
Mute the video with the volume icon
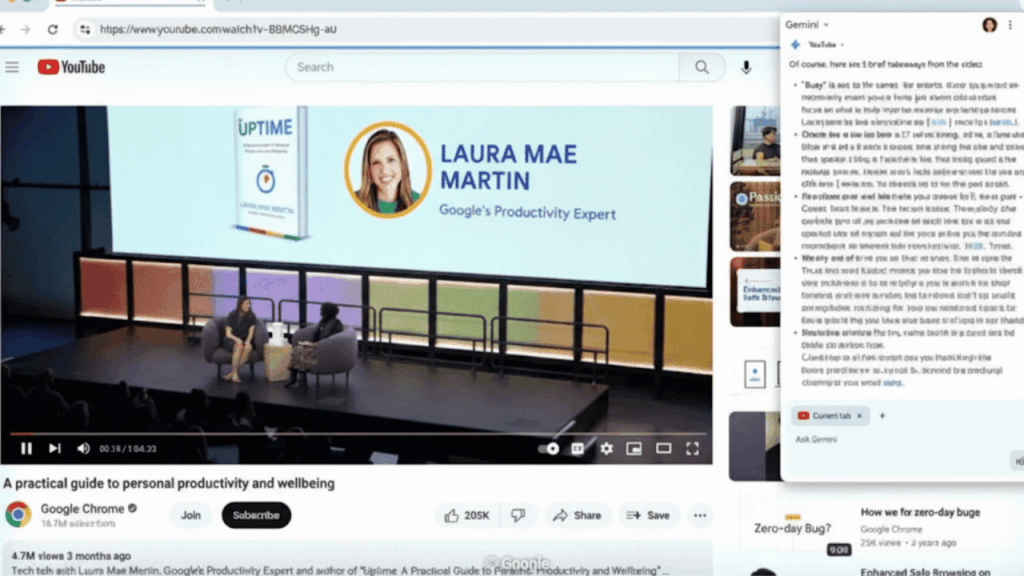[x=83, y=449]
